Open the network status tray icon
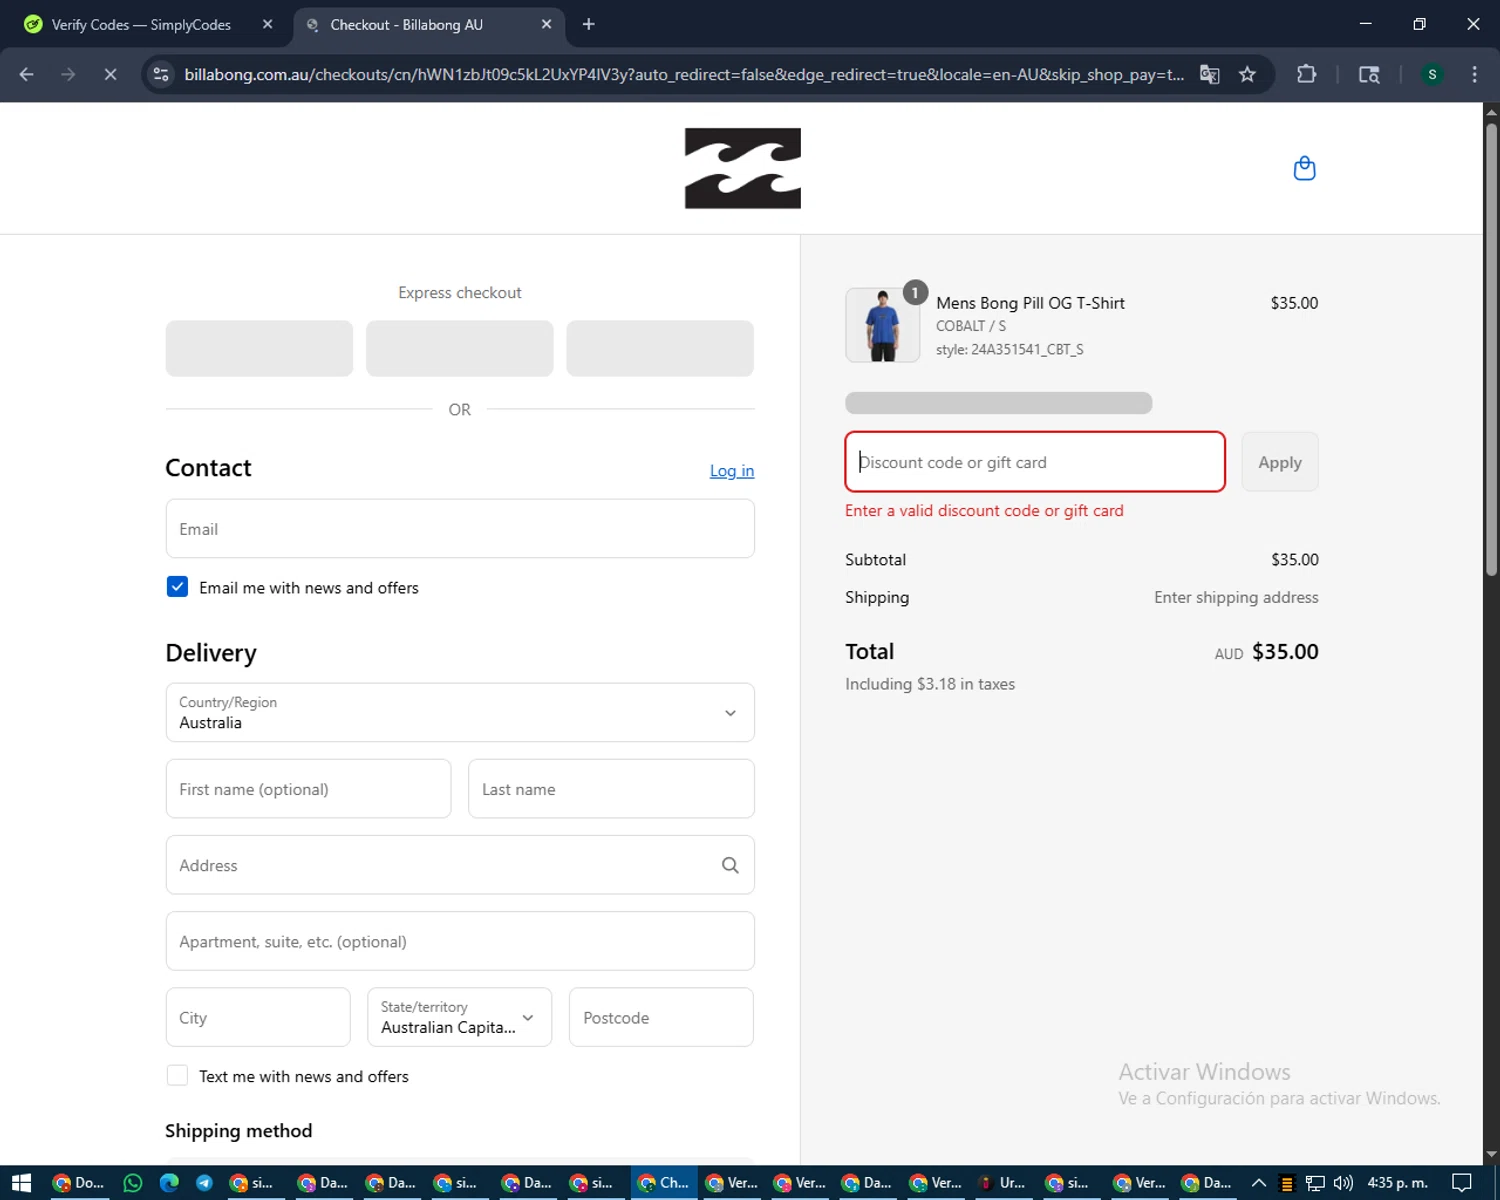 [1315, 1182]
